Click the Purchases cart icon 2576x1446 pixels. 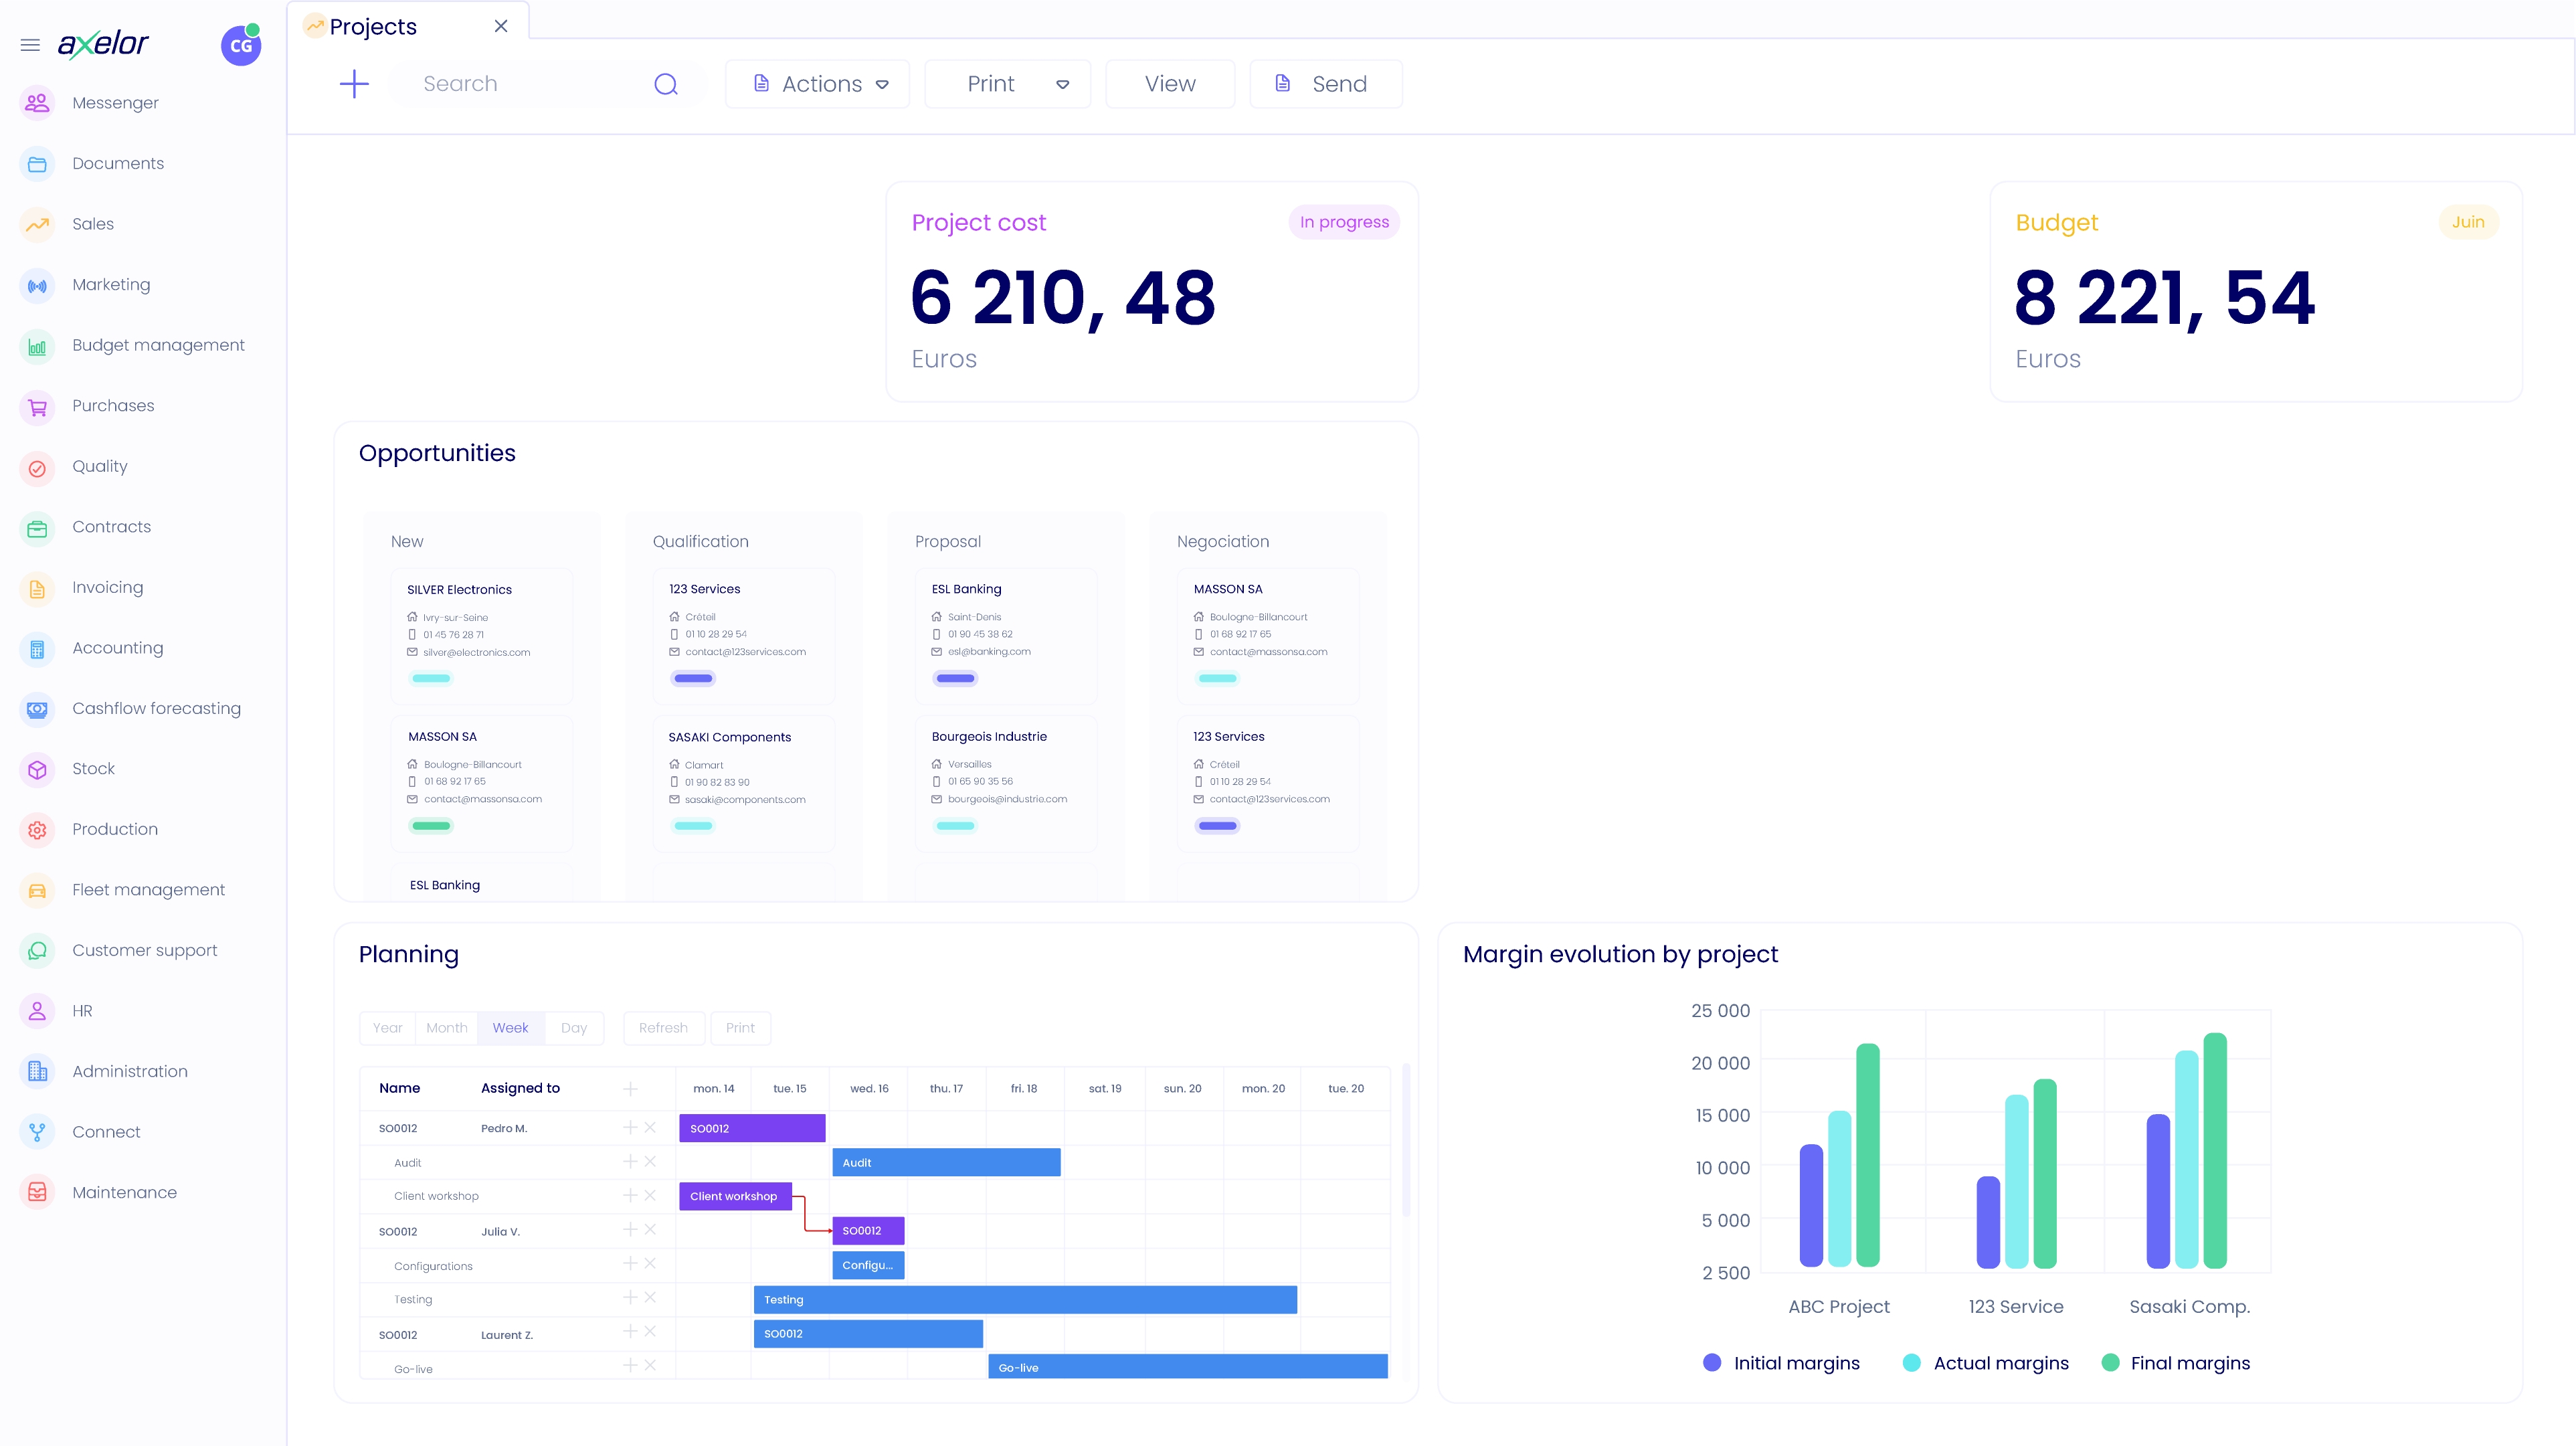click(37, 407)
